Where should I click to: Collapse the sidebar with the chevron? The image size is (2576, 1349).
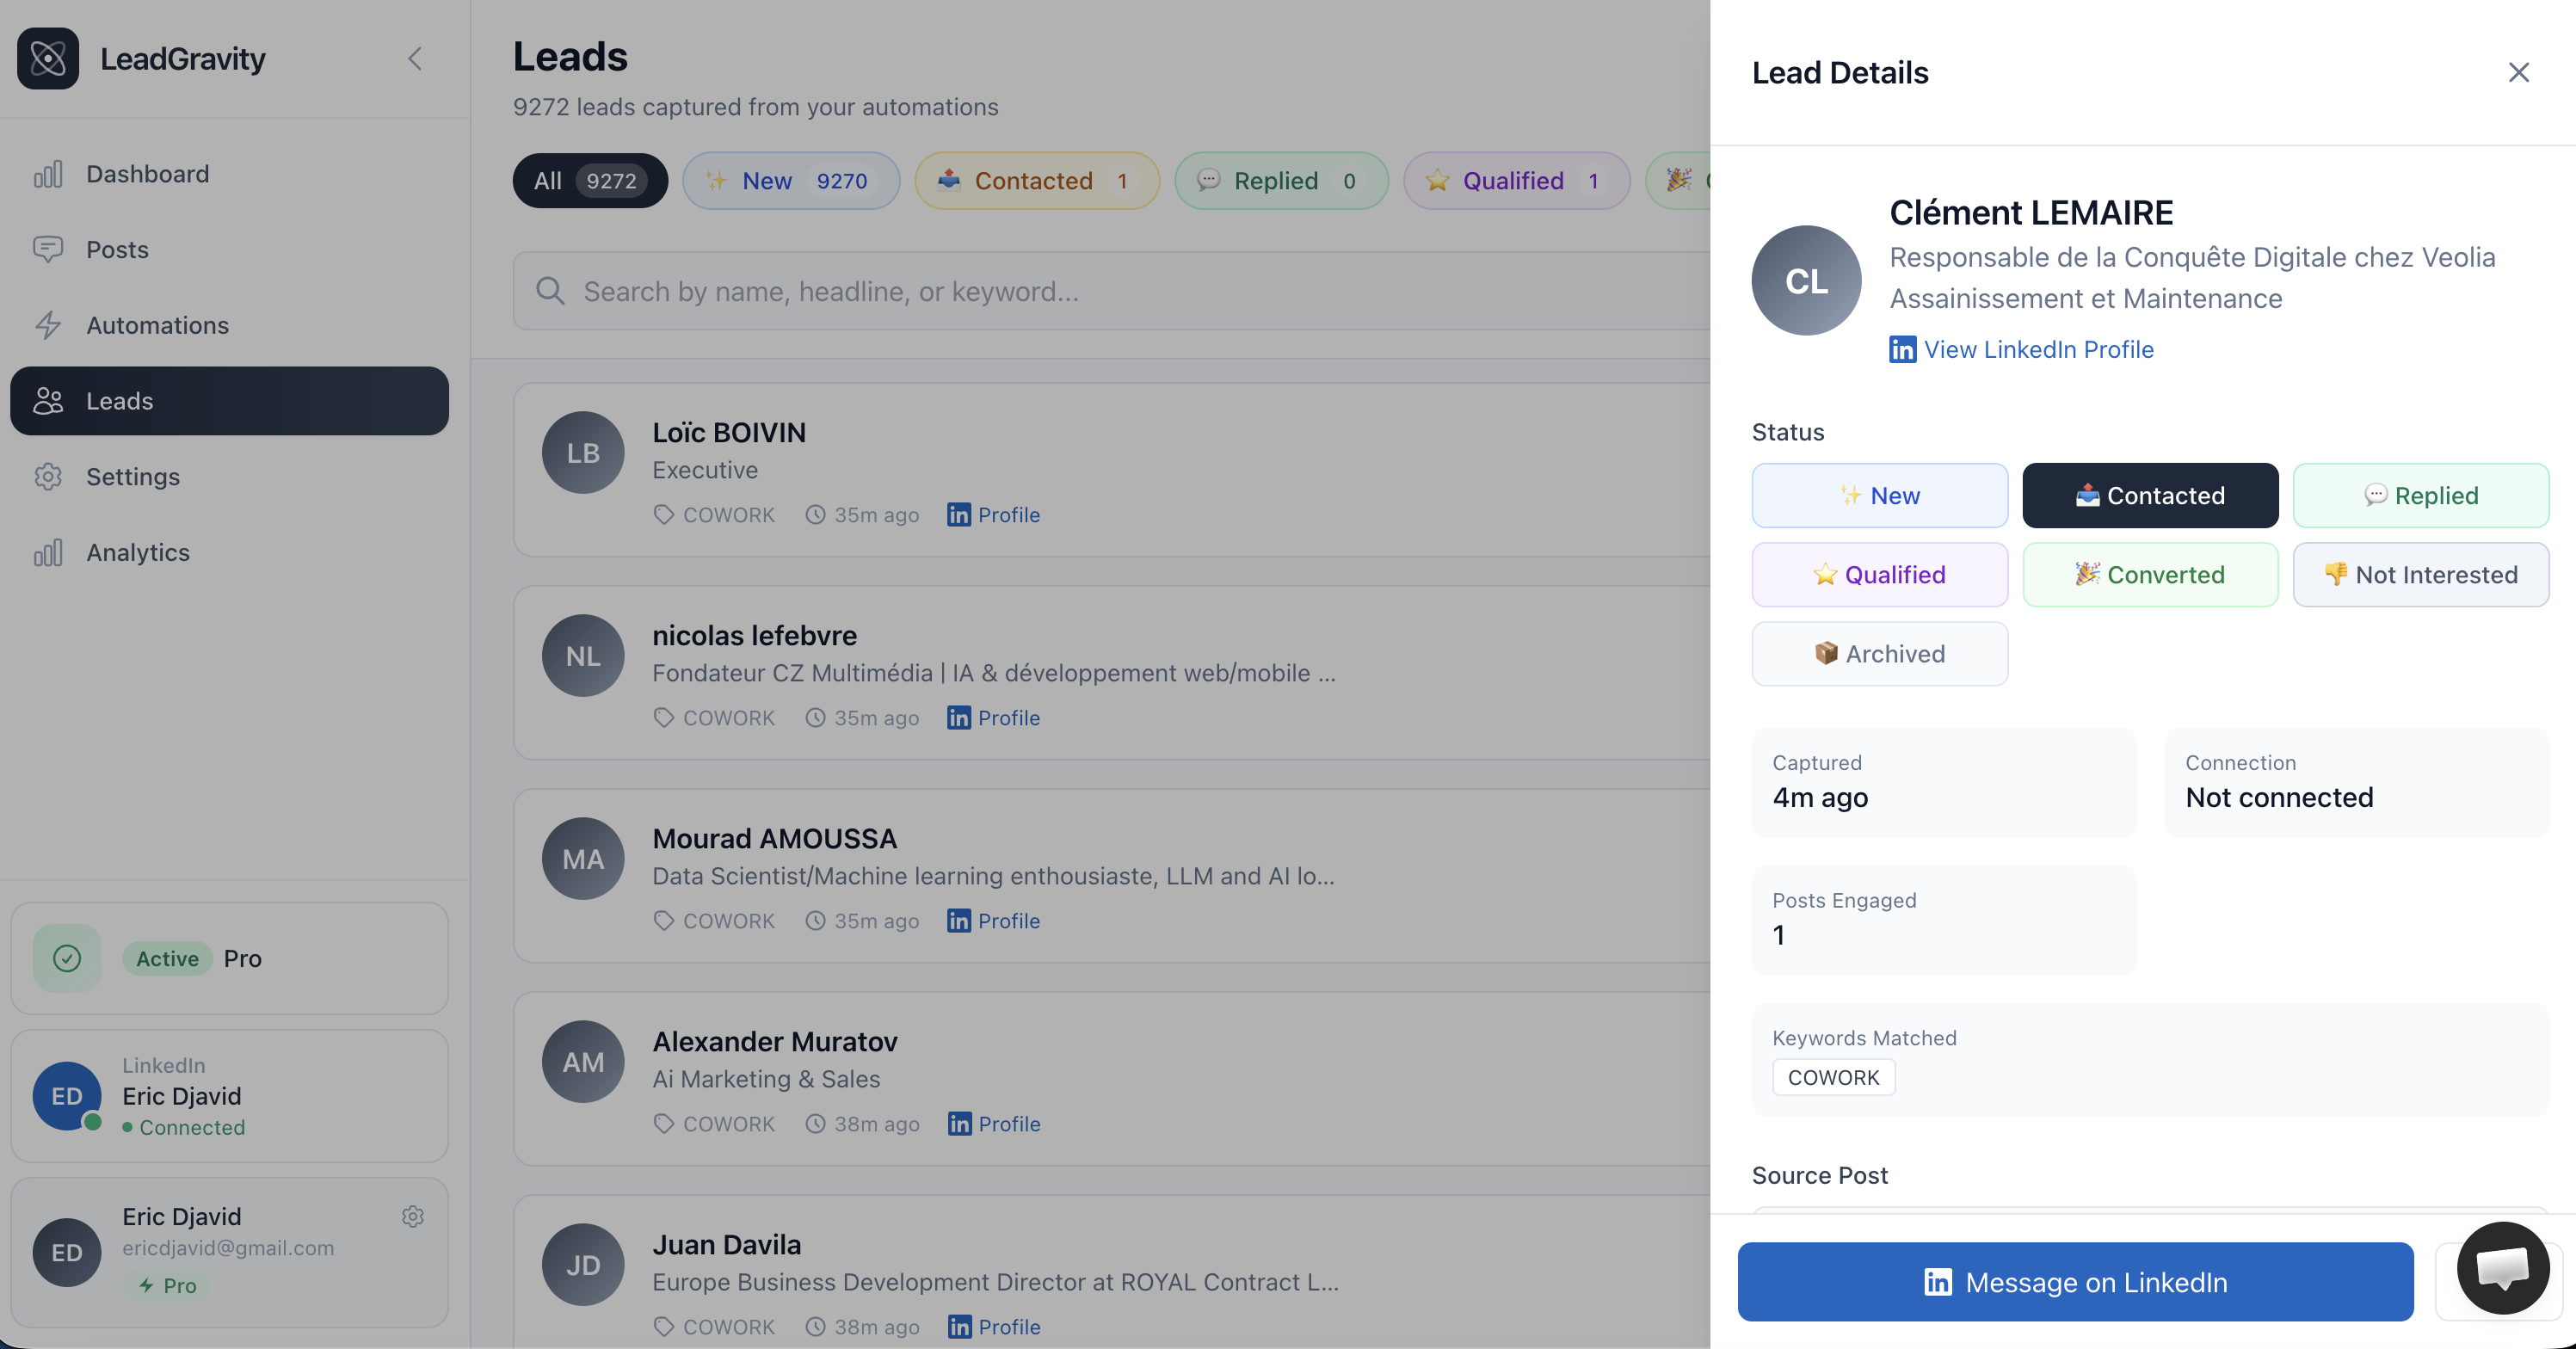(415, 58)
